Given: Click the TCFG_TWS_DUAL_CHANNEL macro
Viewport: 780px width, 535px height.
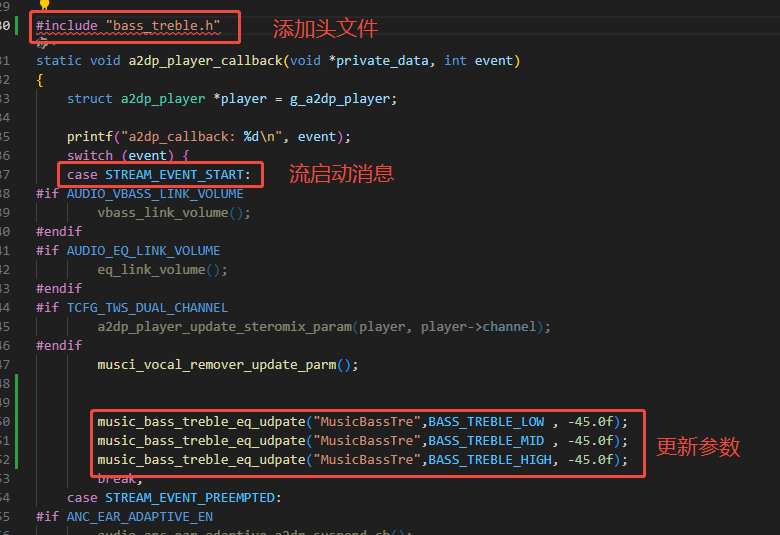Looking at the screenshot, I should pos(147,308).
